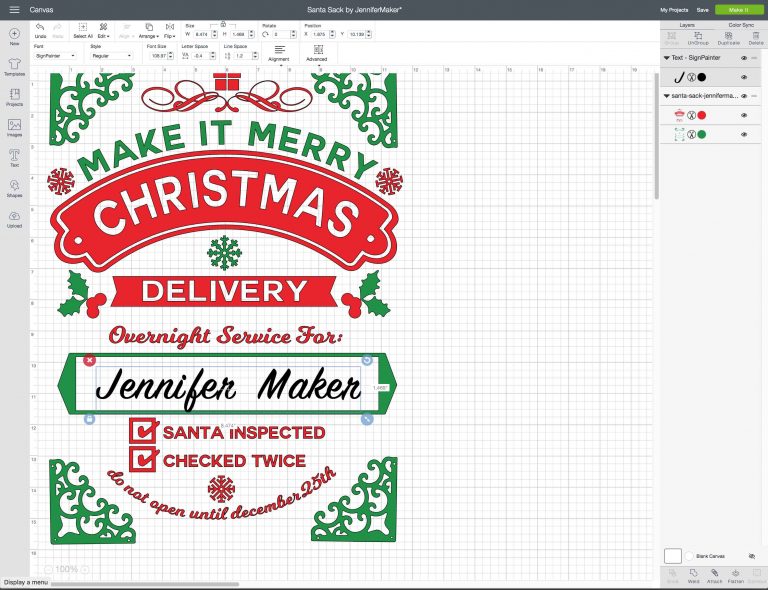Hide the green layer with its eye icon

744,134
